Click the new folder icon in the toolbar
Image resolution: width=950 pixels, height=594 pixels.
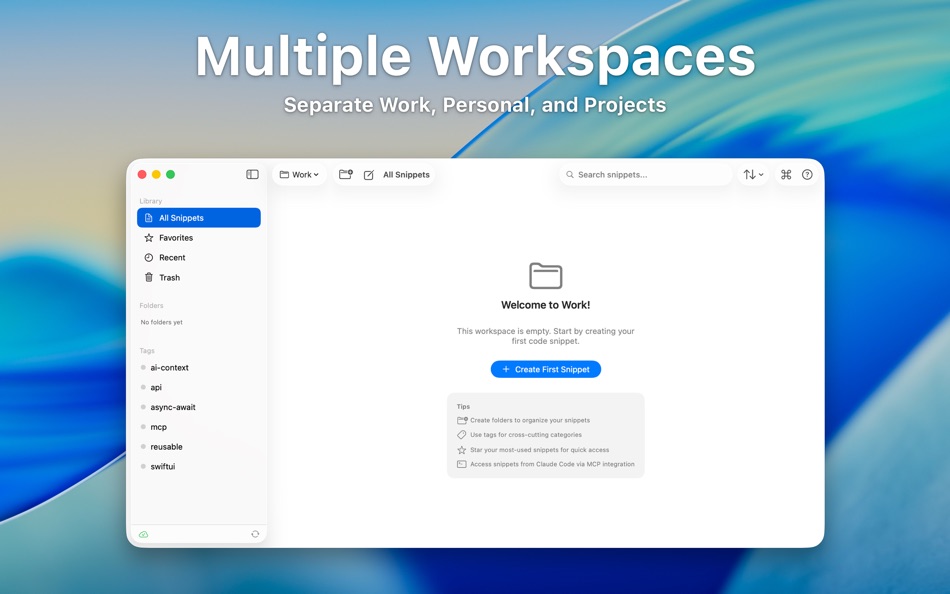pyautogui.click(x=345, y=174)
